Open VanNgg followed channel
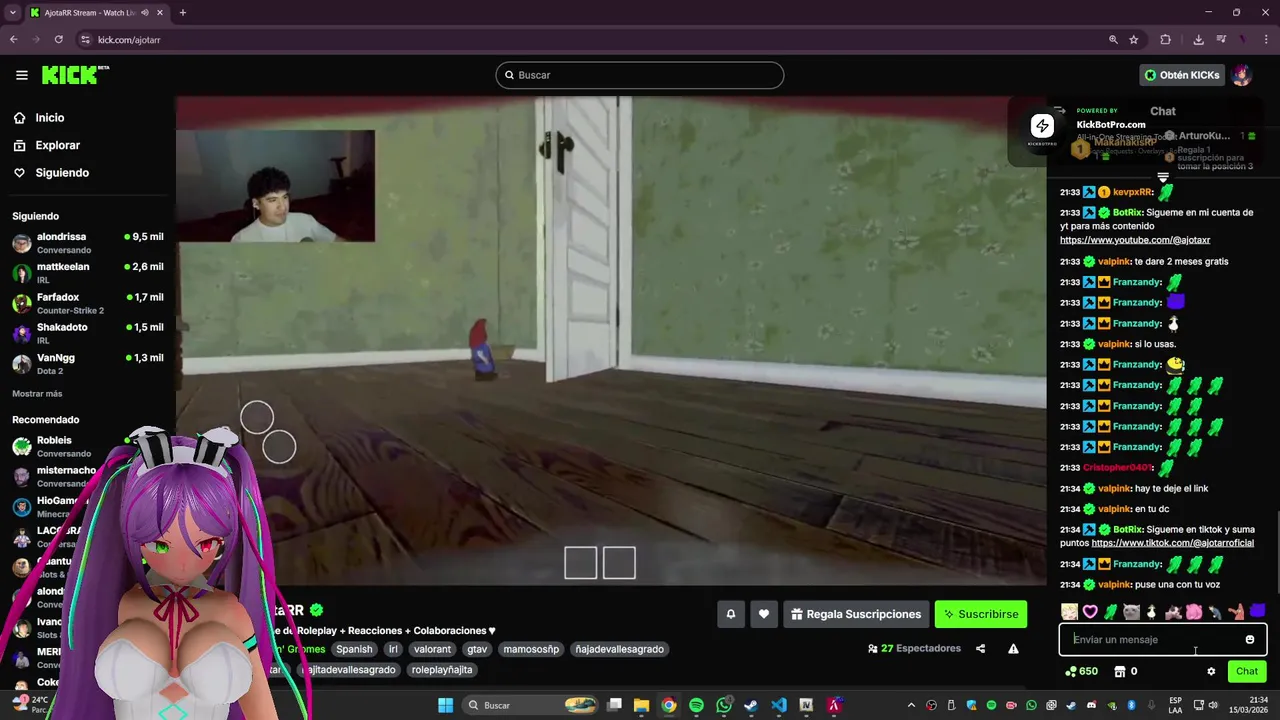The image size is (1280, 720). pyautogui.click(x=88, y=363)
